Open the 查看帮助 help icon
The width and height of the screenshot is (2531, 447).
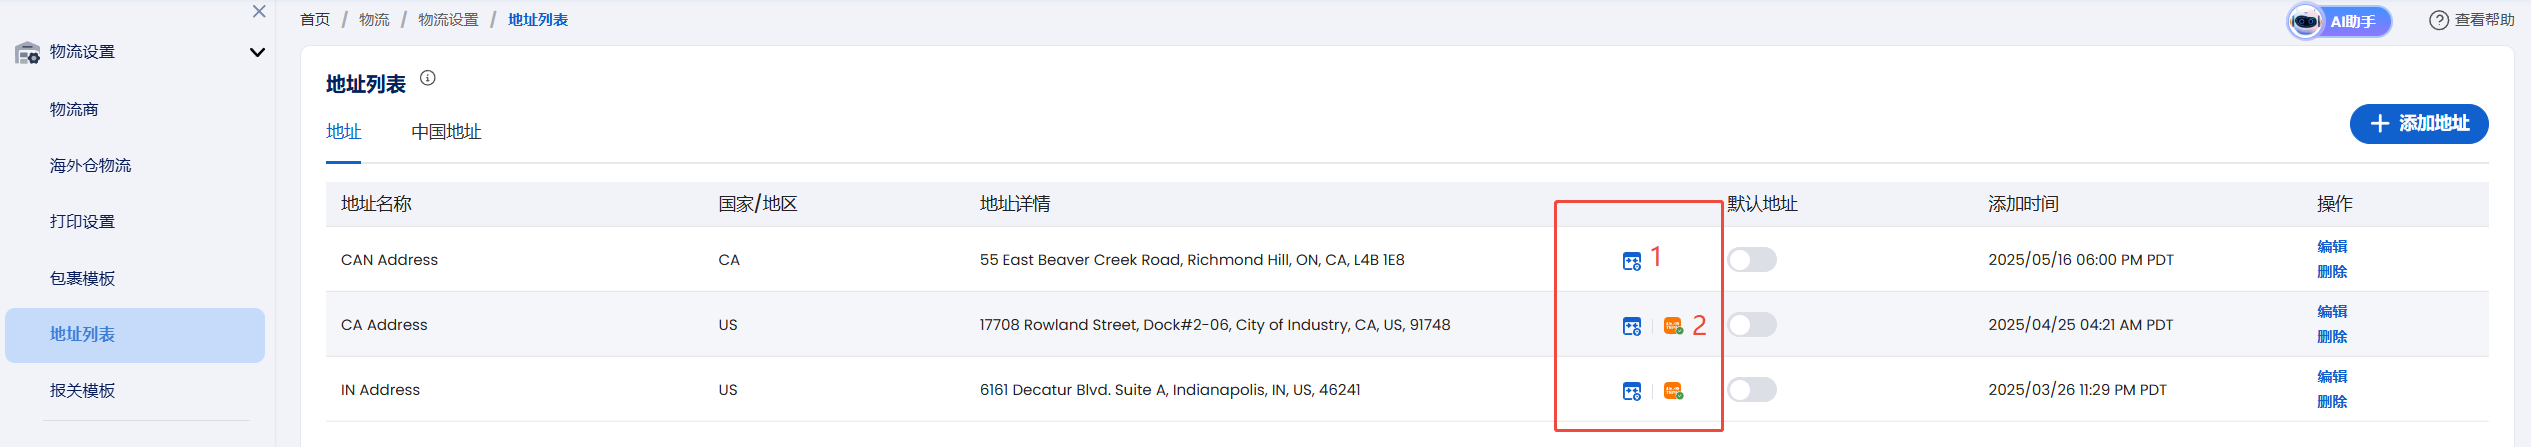(x=2439, y=20)
